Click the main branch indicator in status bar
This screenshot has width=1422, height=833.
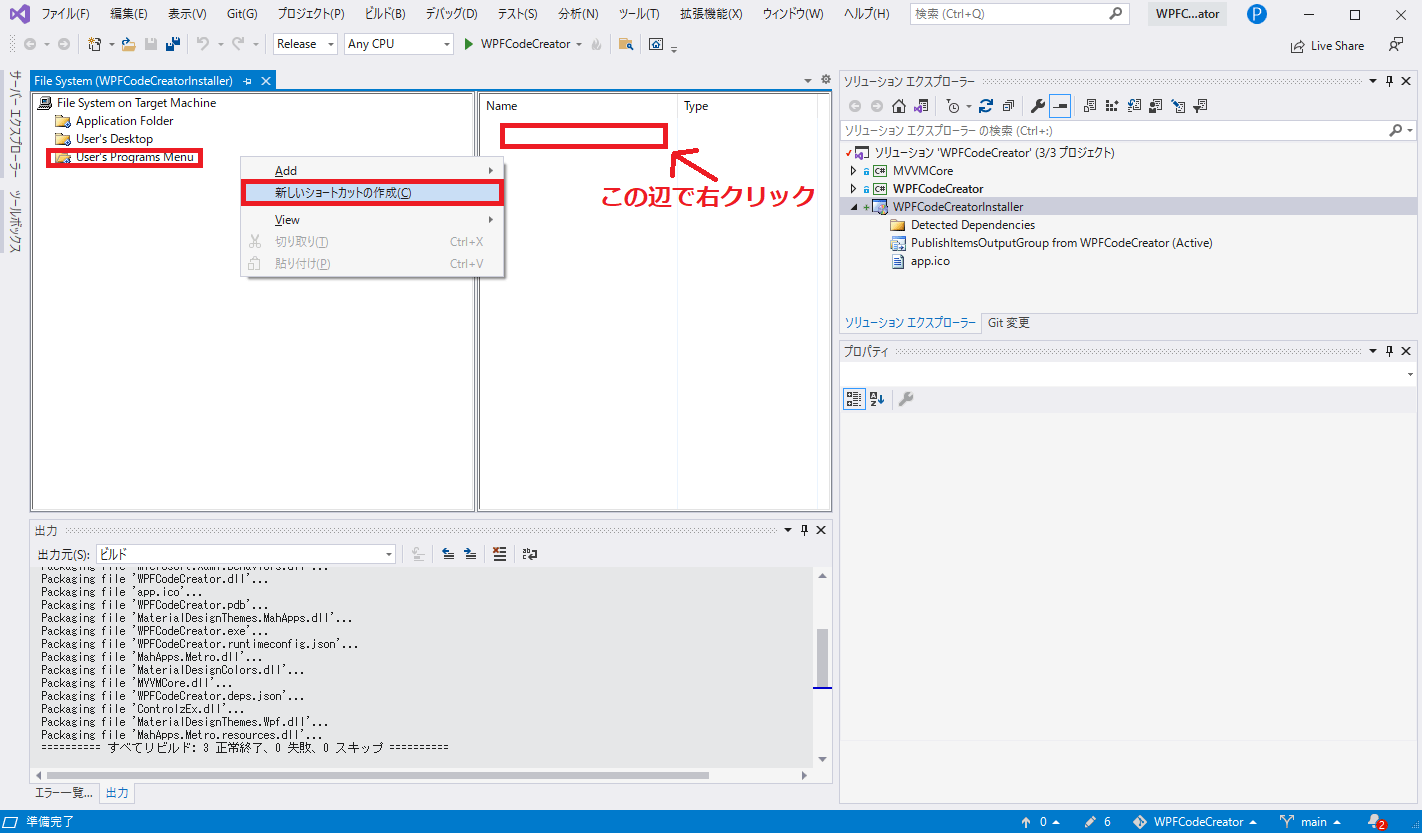(1310, 822)
